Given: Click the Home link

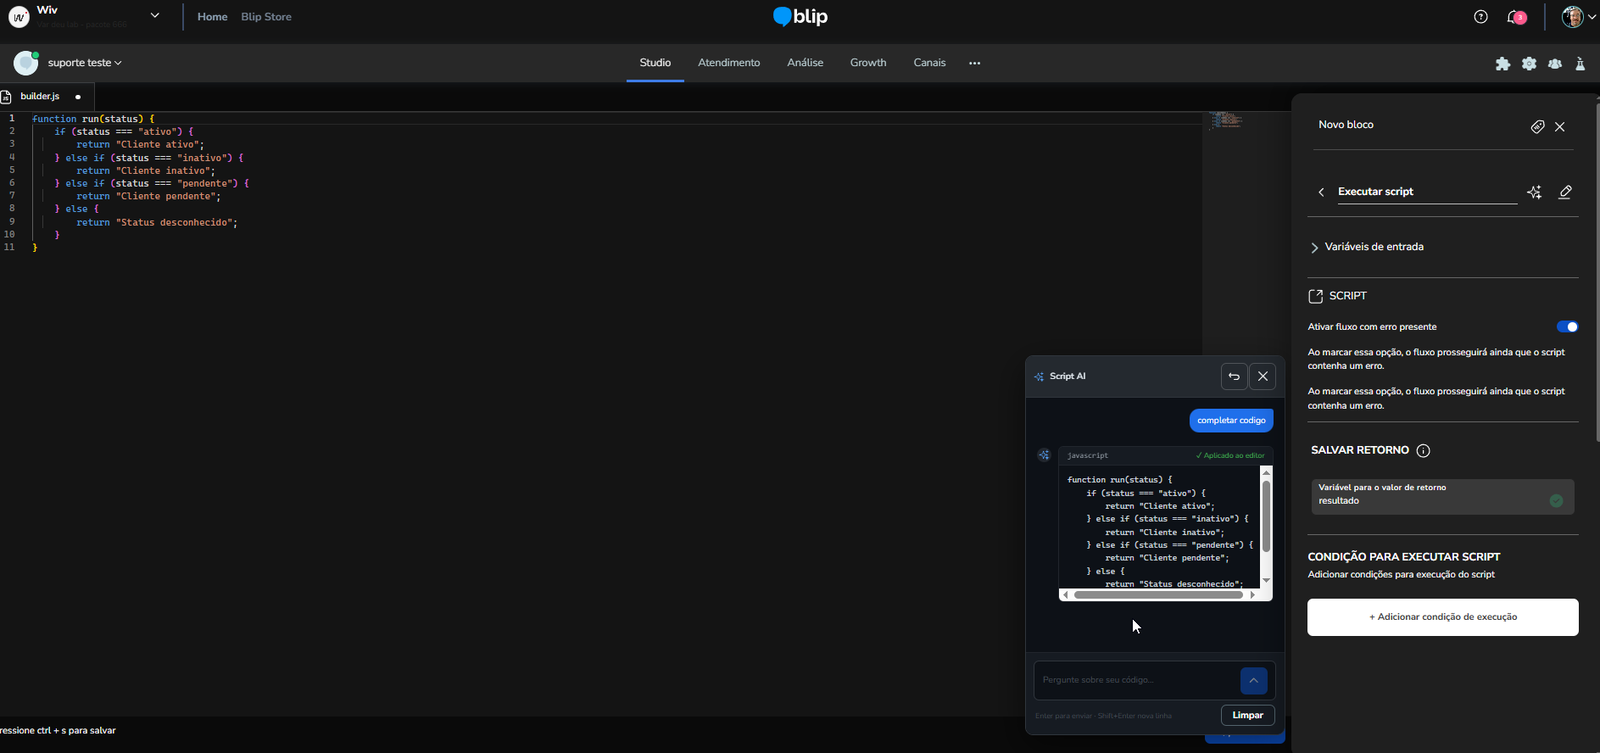Looking at the screenshot, I should 212,17.
